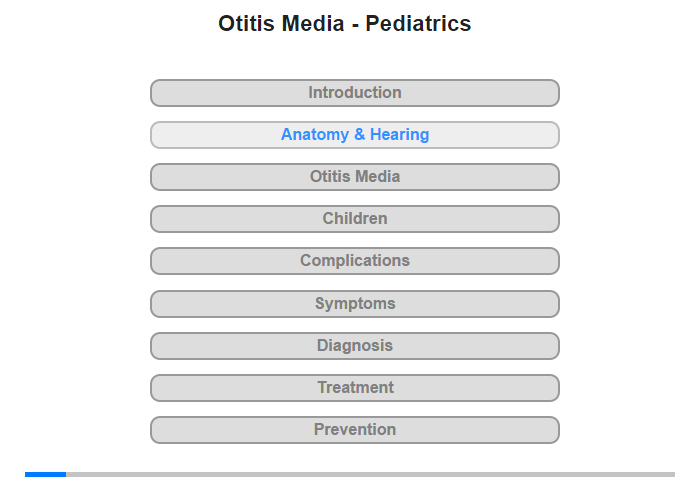This screenshot has height=480, width=700.
Task: Open the Children section
Action: click(x=354, y=219)
